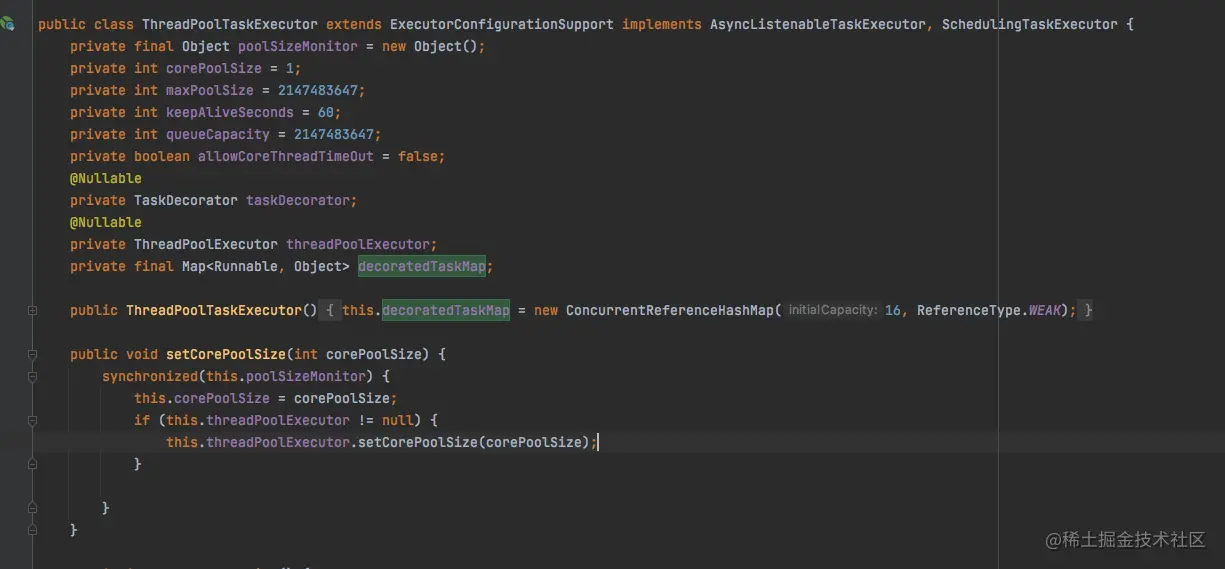Screen dimensions: 1225x569
Task: Collapse the if threadPoolExecutor block via gutter
Action: click(x=32, y=421)
